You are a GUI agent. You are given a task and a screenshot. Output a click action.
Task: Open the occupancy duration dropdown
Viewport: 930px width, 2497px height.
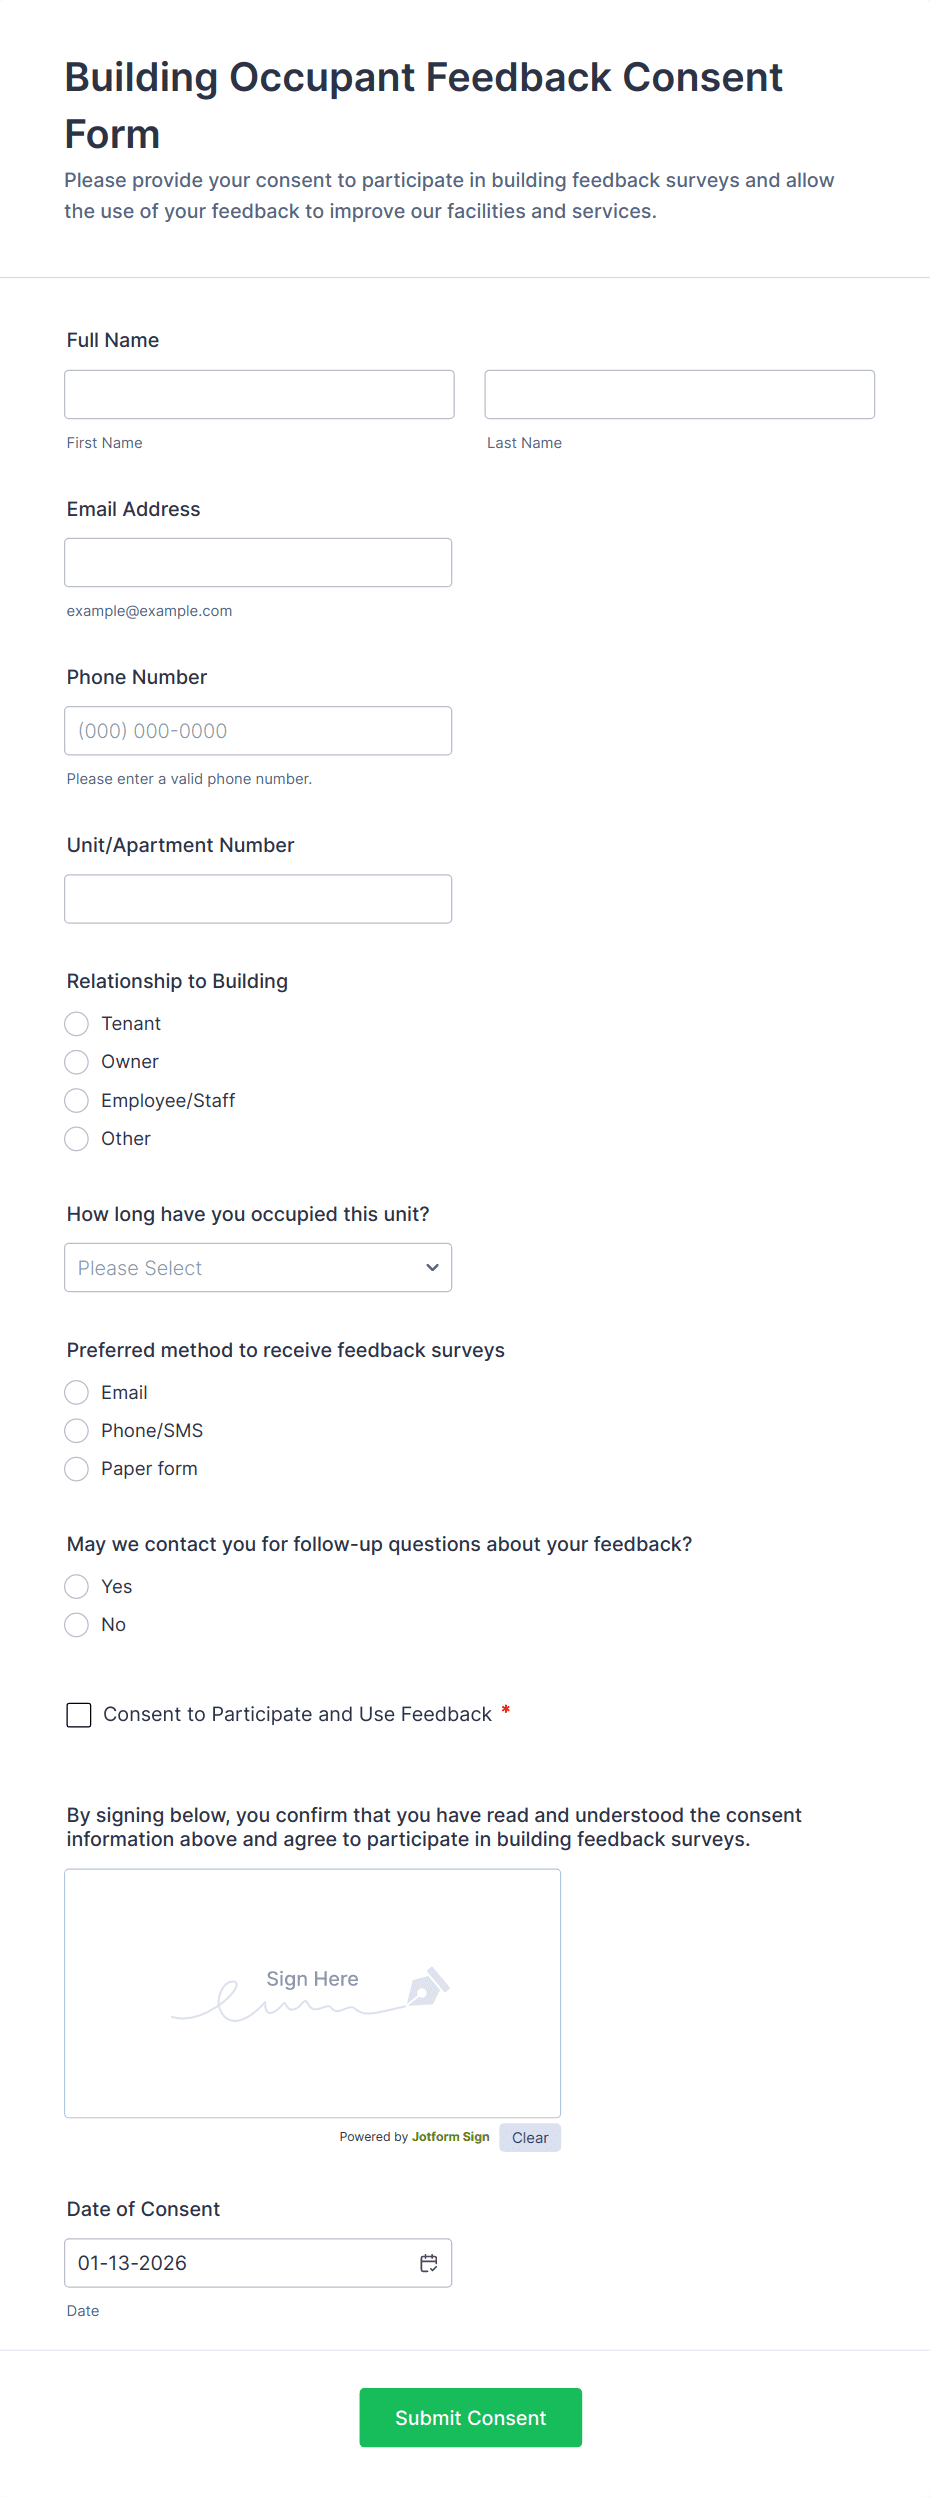[257, 1267]
